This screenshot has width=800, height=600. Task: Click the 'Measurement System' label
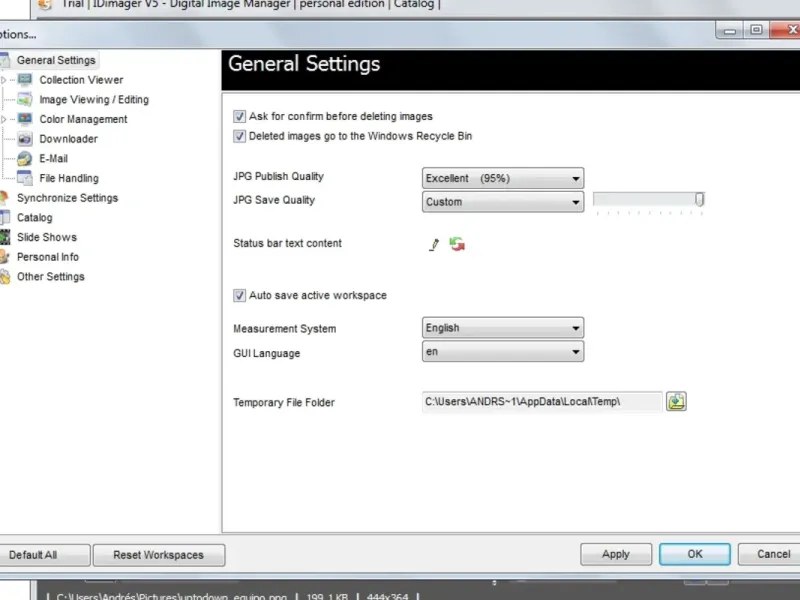(x=285, y=329)
